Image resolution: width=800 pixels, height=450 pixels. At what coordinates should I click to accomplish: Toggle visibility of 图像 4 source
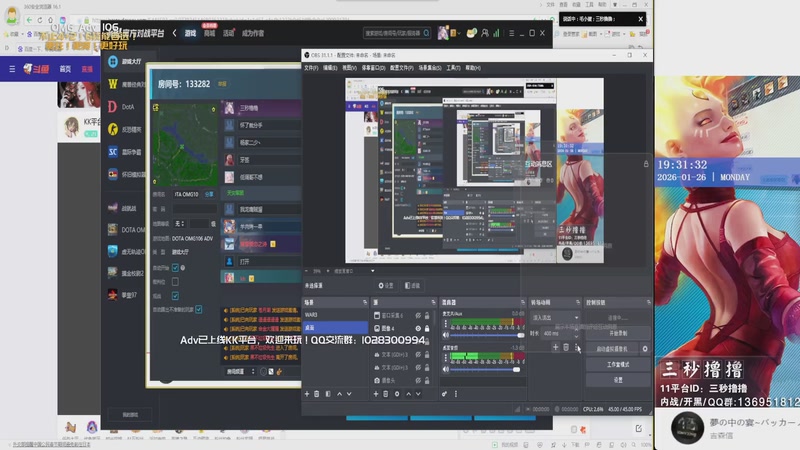click(x=418, y=329)
